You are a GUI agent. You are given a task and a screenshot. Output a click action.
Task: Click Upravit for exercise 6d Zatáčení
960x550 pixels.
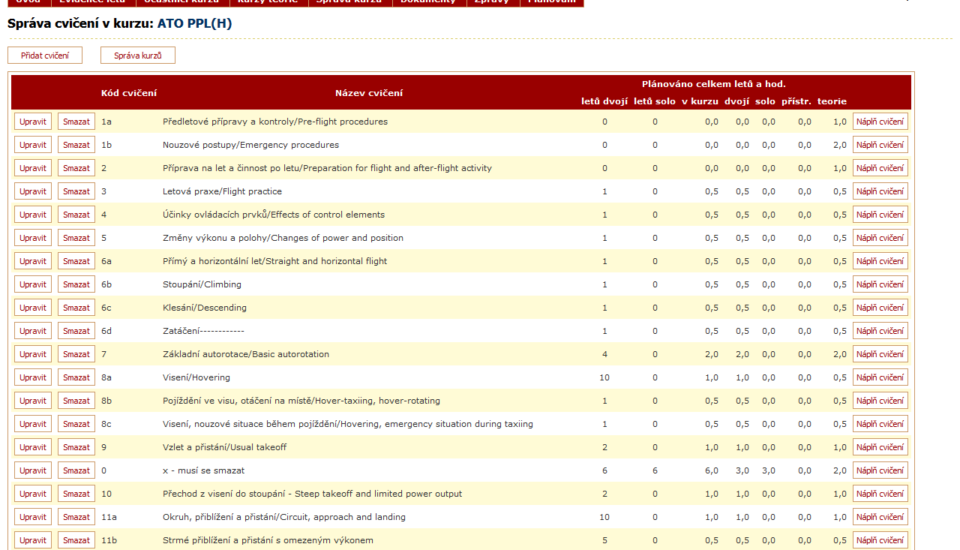[32, 331]
